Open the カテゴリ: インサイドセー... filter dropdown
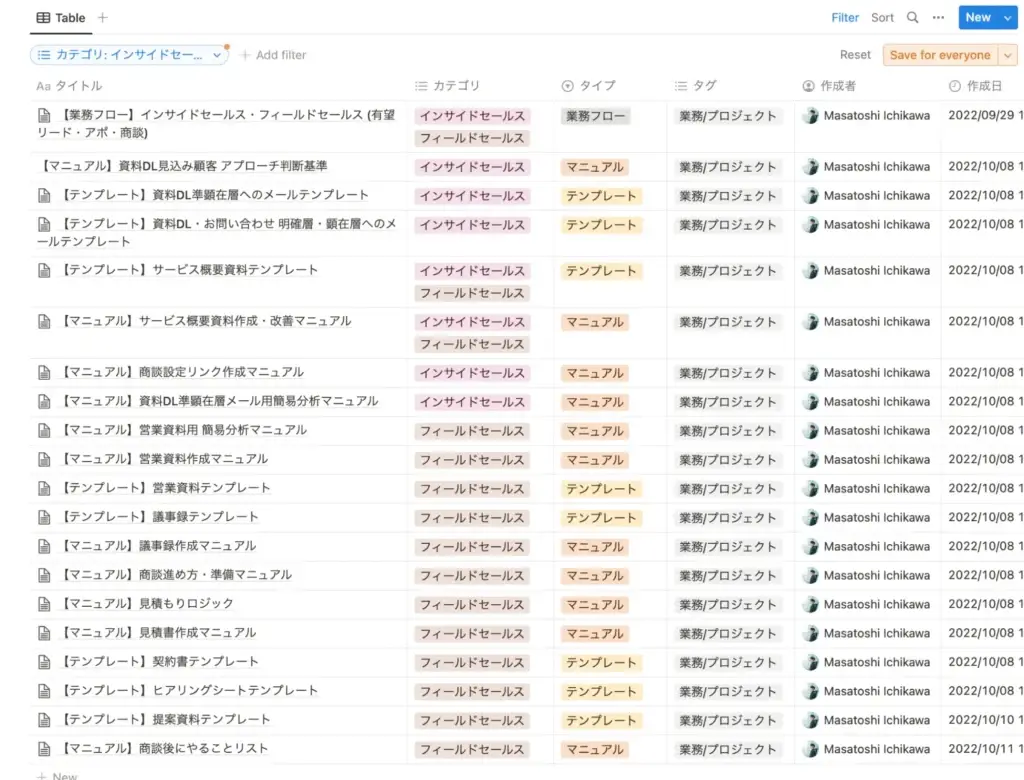1024x780 pixels. coord(129,55)
